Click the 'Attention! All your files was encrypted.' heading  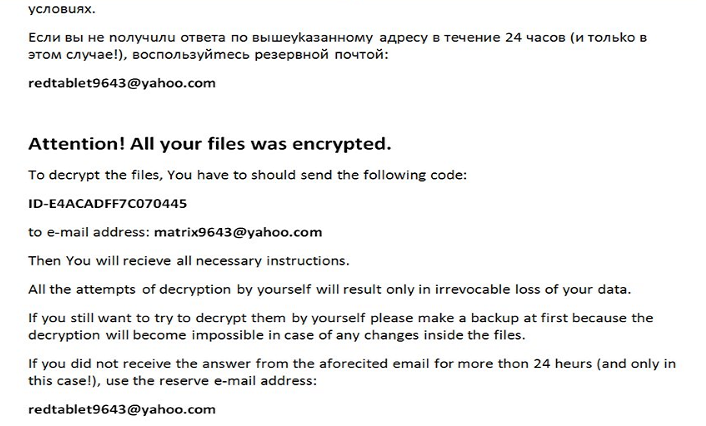point(209,145)
